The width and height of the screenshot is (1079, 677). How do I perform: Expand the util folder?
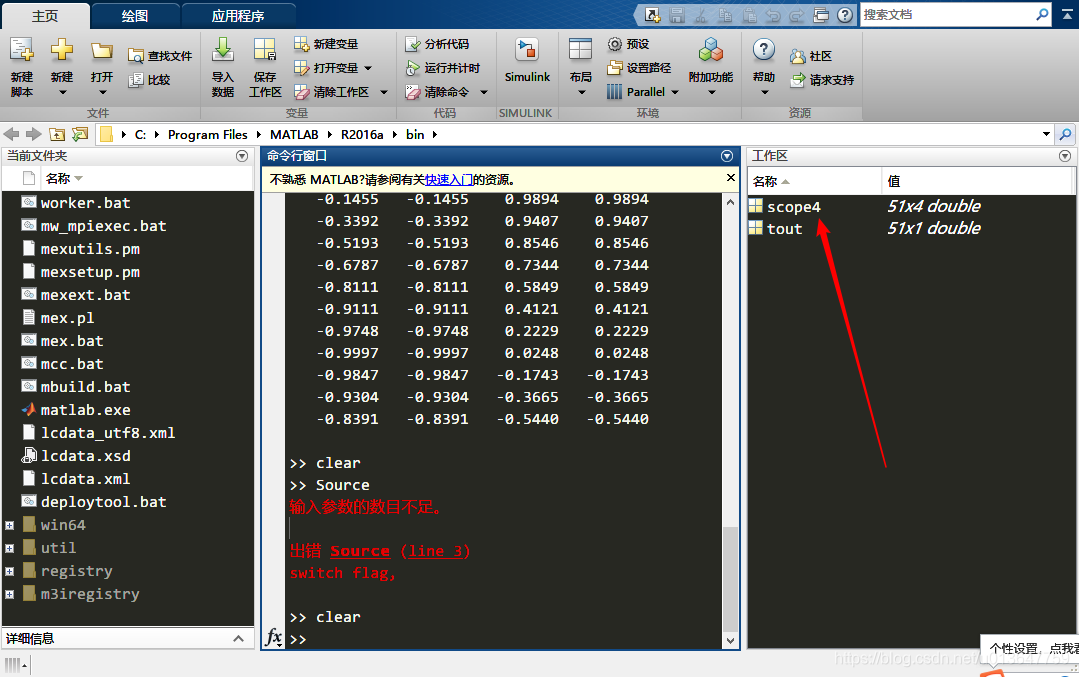point(10,548)
